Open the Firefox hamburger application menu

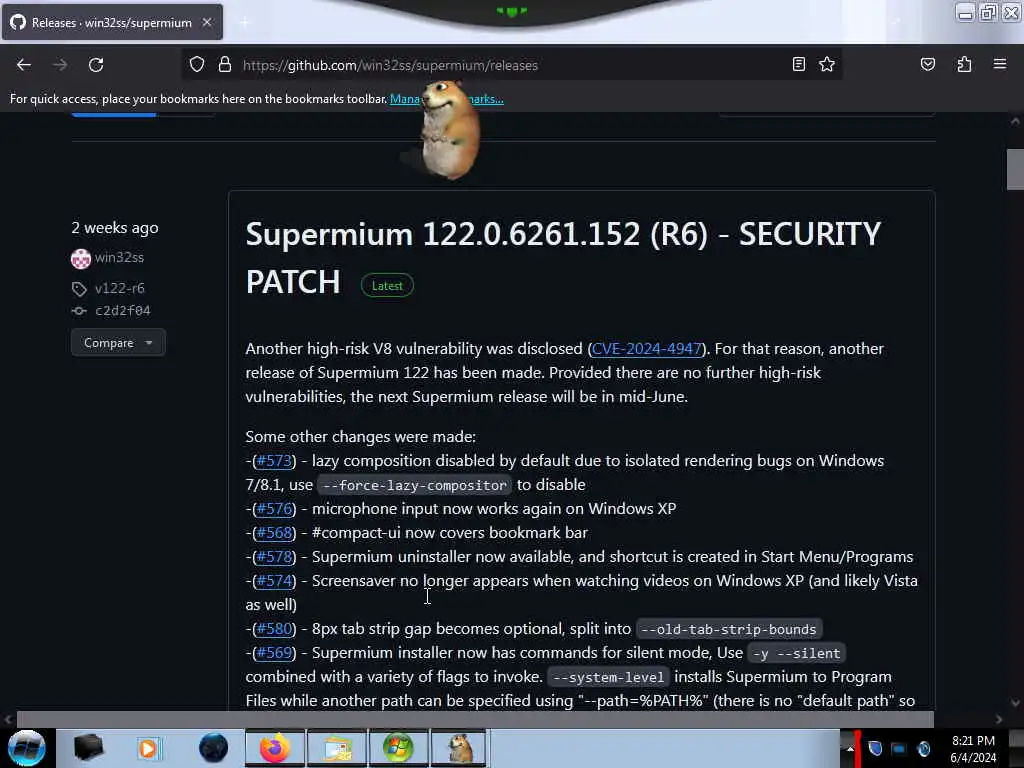coord(1000,64)
